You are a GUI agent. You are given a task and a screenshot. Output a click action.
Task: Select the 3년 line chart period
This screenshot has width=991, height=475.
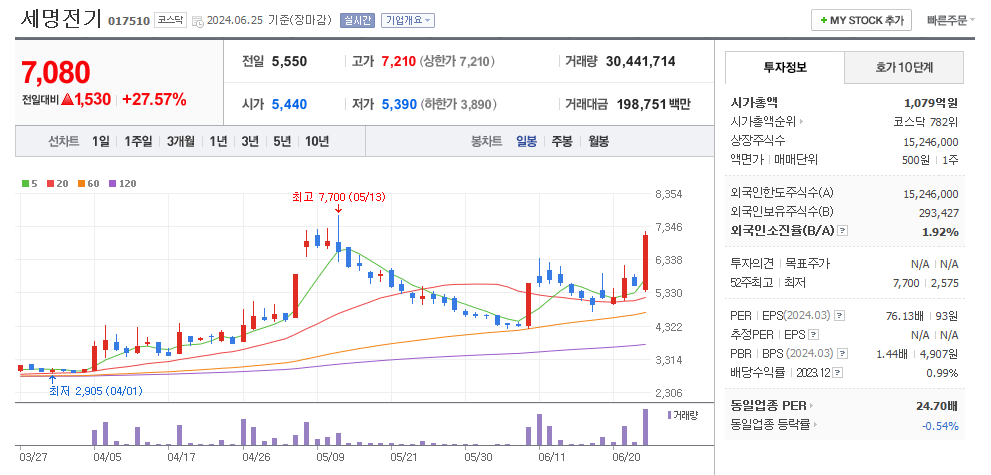(250, 141)
